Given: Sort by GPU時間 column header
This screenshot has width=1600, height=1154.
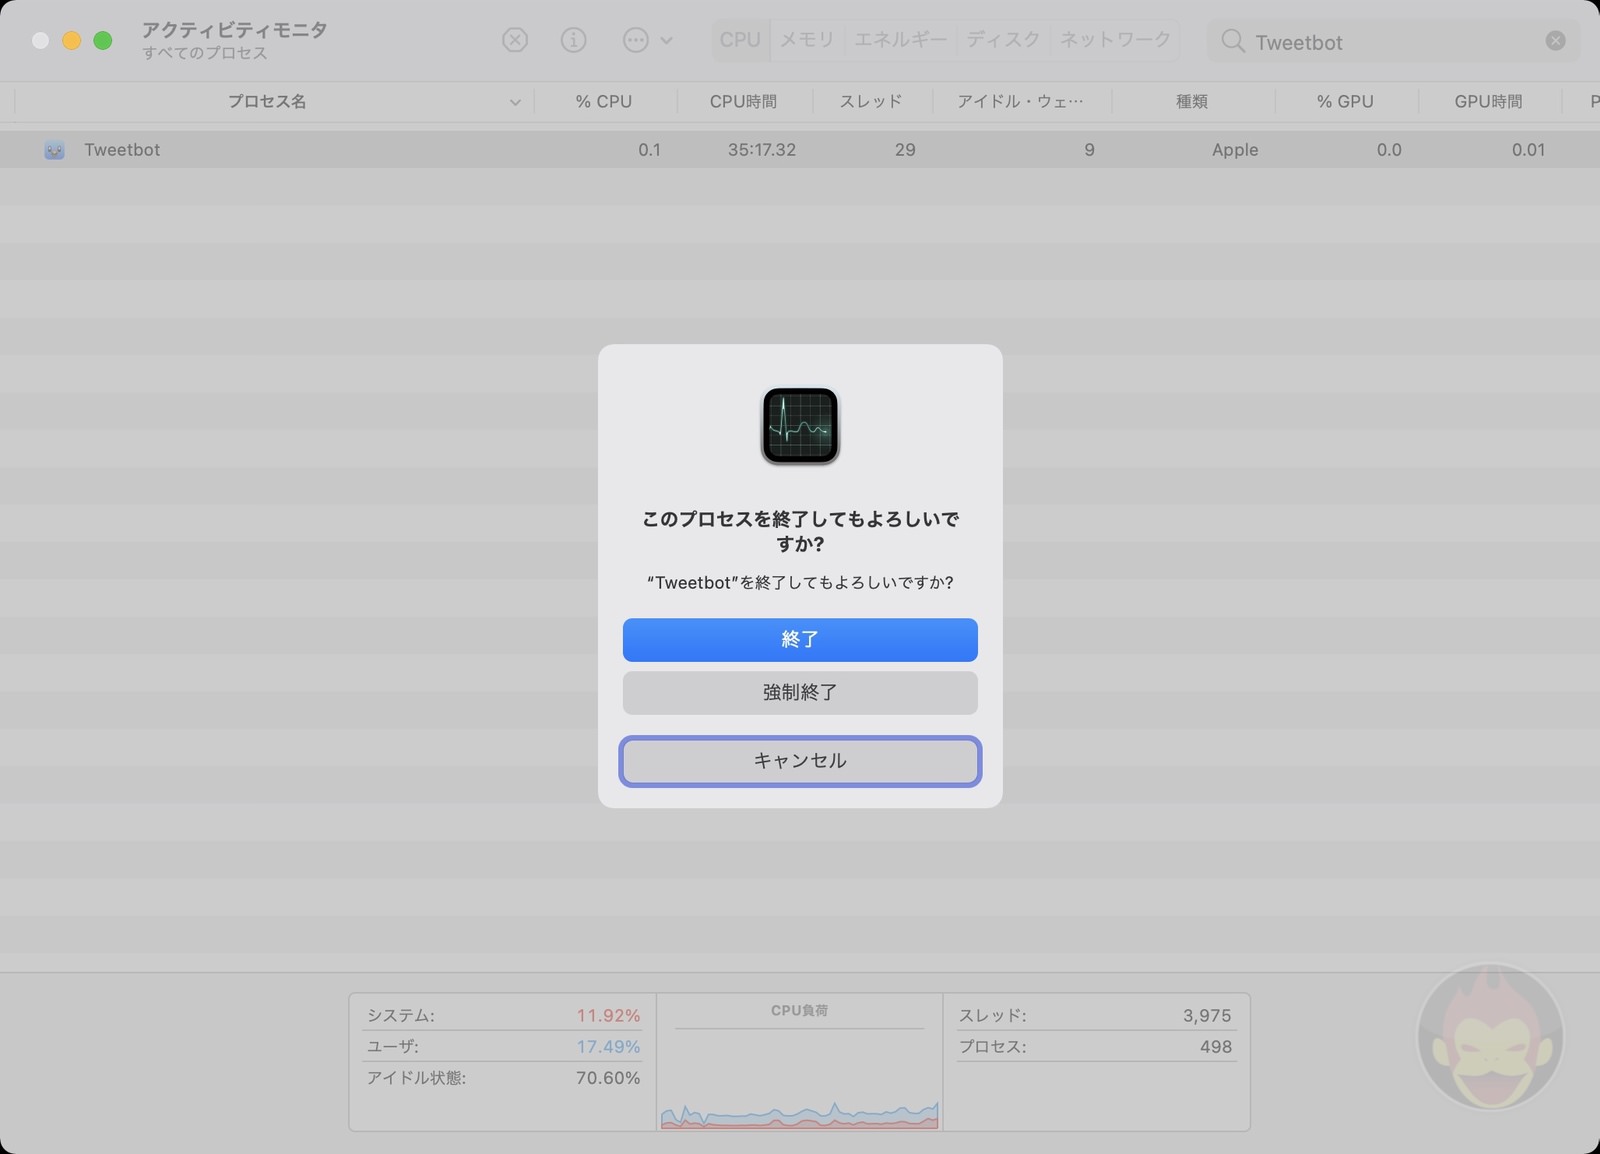Looking at the screenshot, I should click(x=1489, y=102).
